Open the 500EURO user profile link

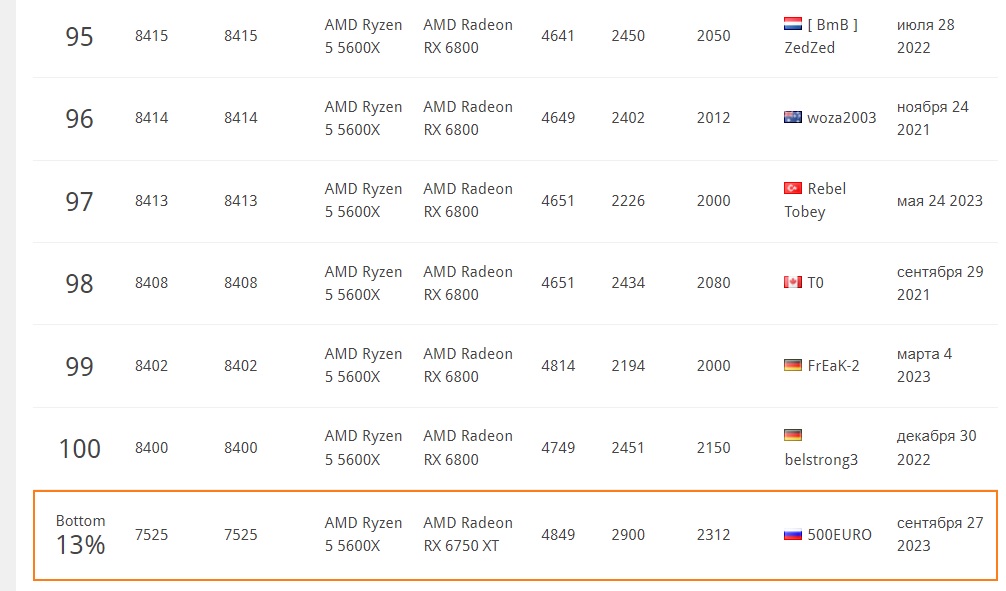840,535
